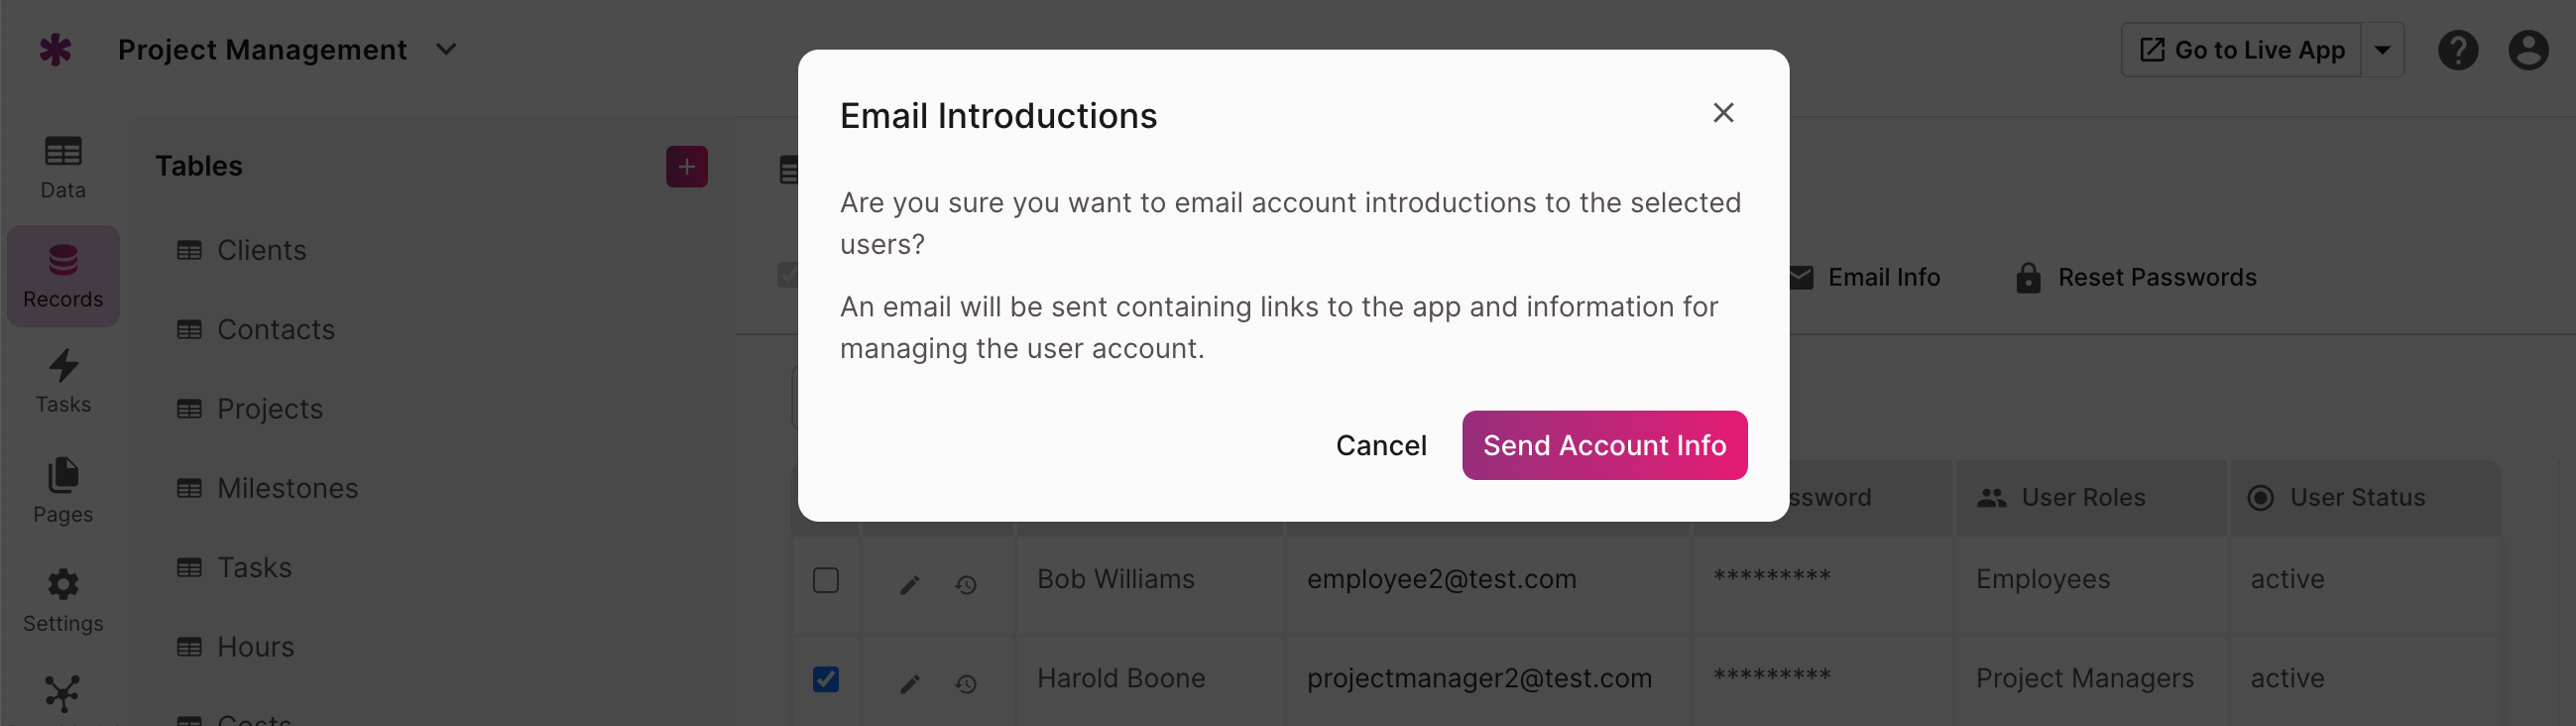The width and height of the screenshot is (2576, 726).
Task: Select the Data tab in sidebar
Action: [x=63, y=168]
